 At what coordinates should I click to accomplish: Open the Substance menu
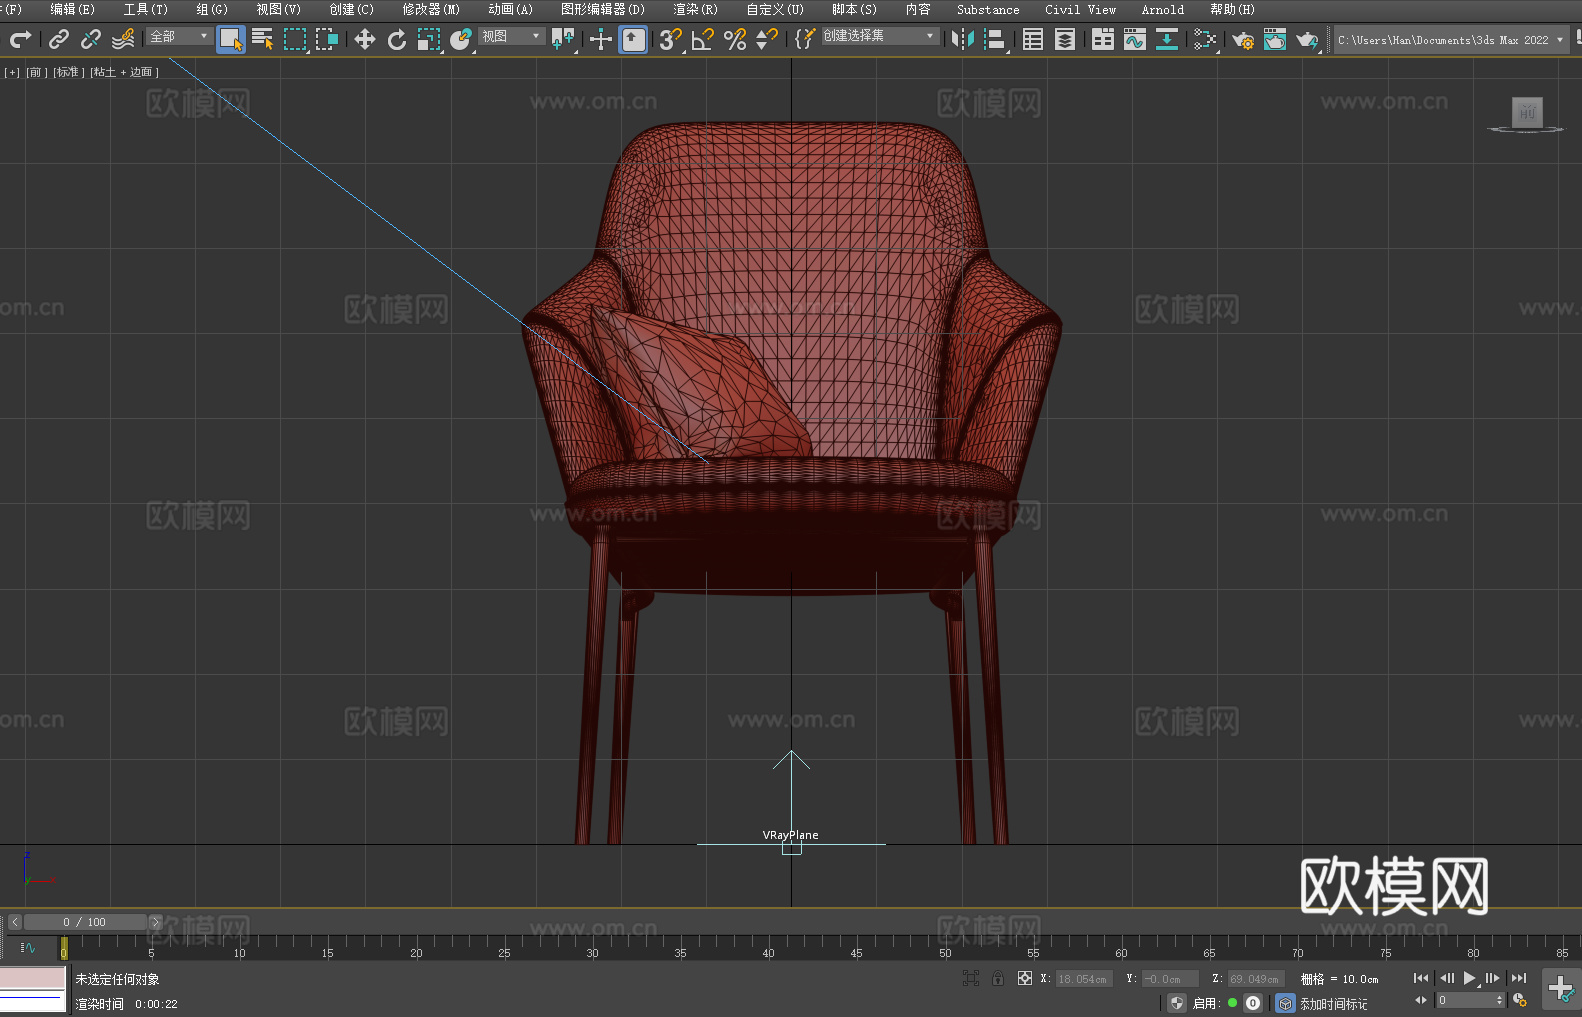tap(988, 9)
